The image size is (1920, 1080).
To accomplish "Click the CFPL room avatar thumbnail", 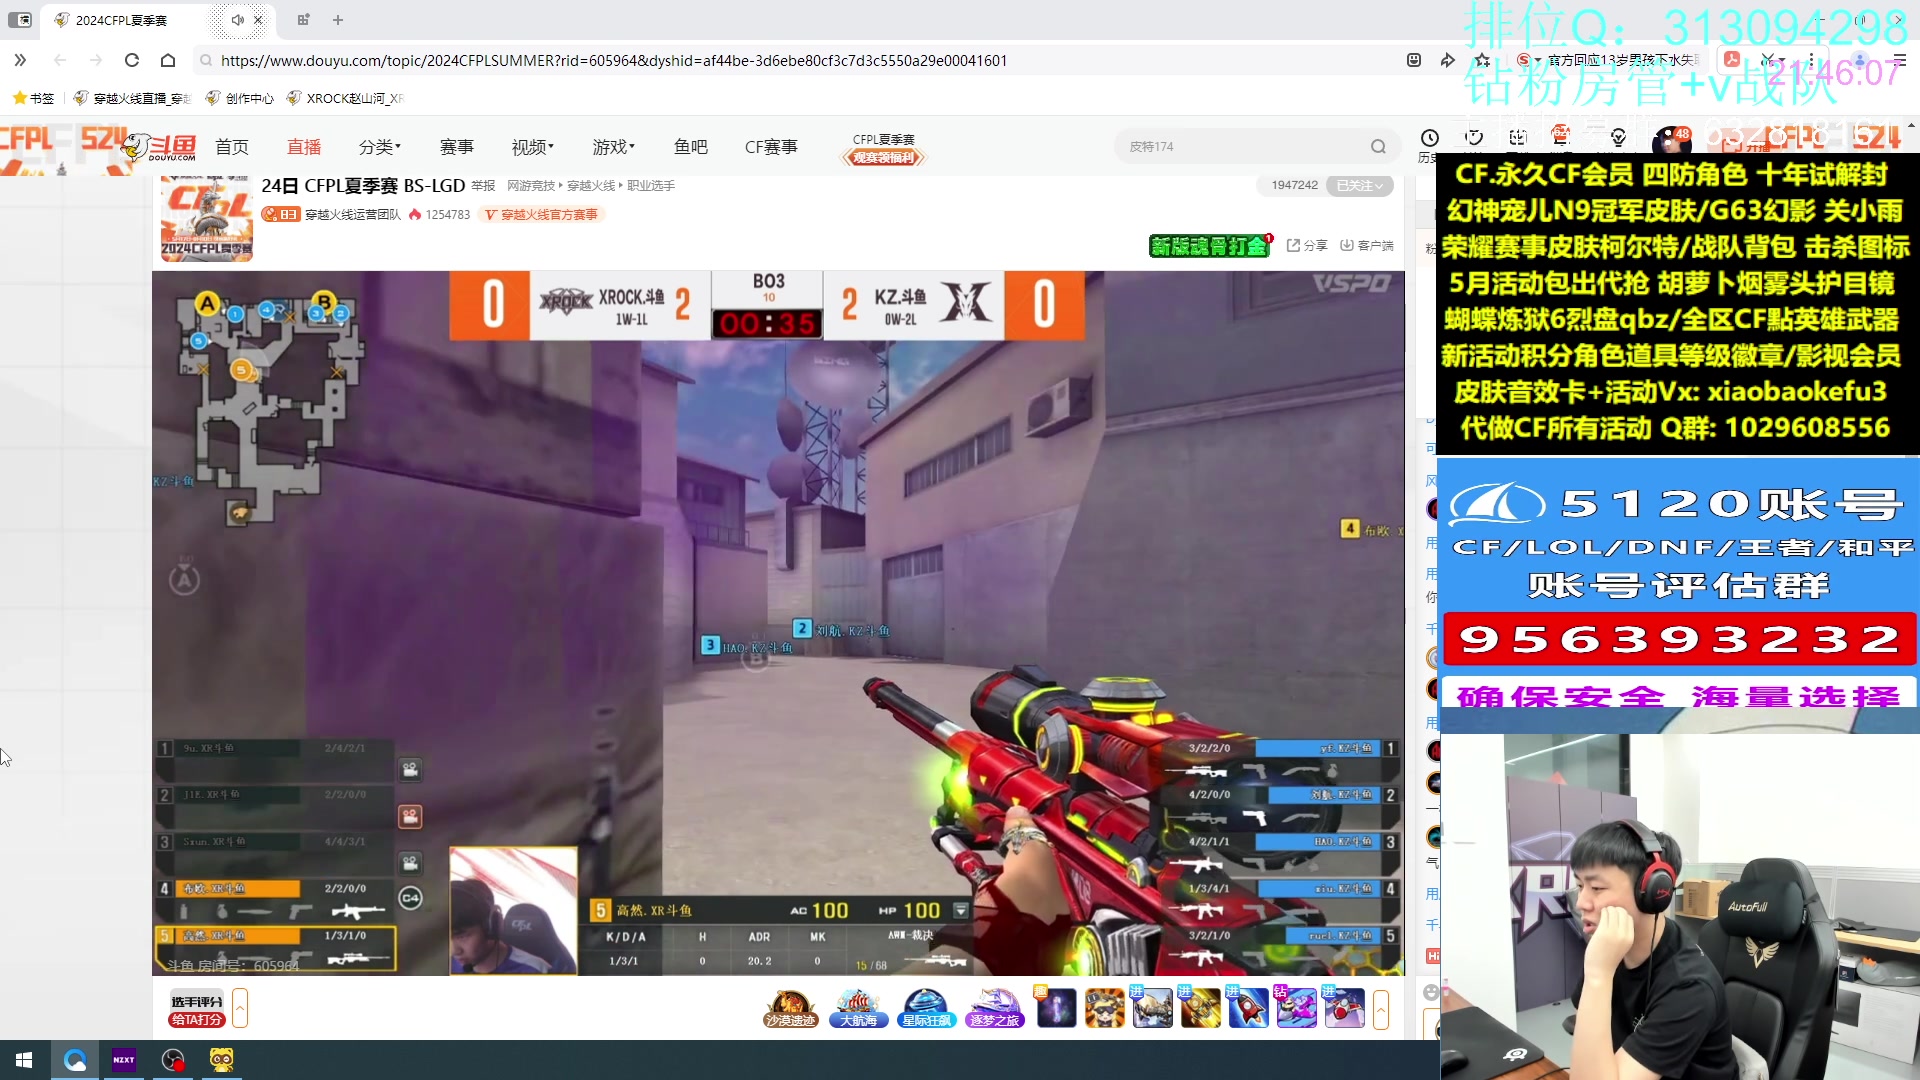I will pyautogui.click(x=207, y=219).
